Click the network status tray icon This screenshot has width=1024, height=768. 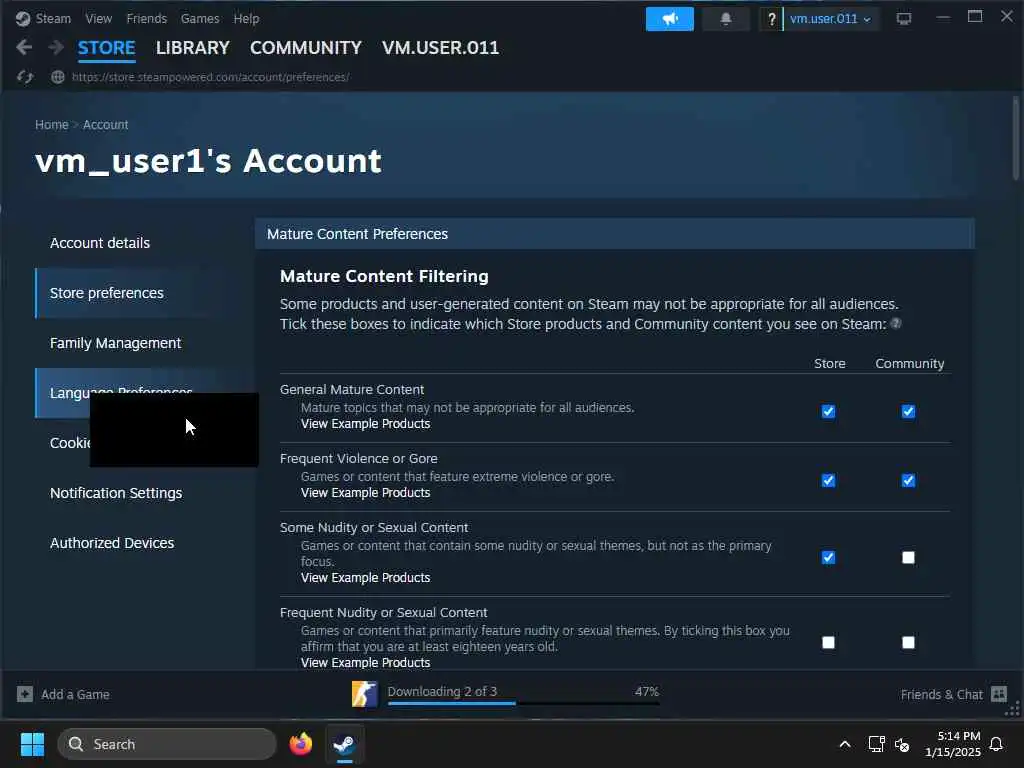pyautogui.click(x=876, y=744)
